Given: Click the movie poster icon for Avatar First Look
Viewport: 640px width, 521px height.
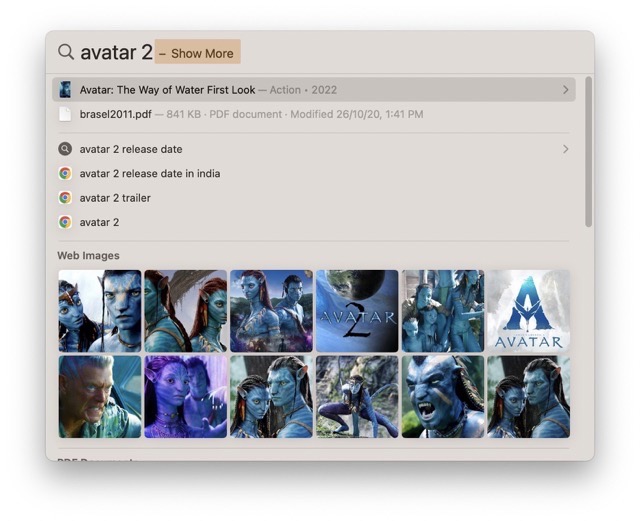Looking at the screenshot, I should [65, 90].
